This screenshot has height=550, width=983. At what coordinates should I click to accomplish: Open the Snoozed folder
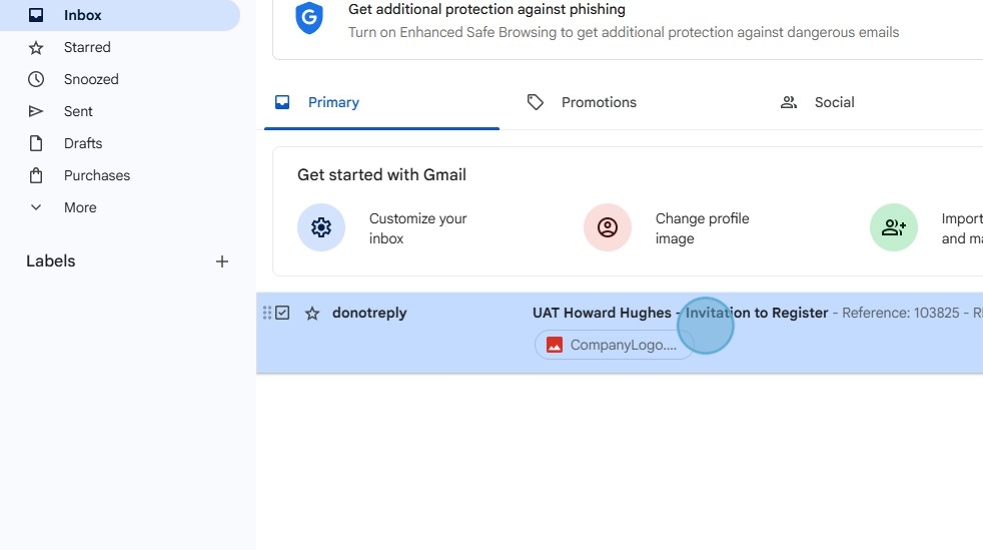(91, 79)
